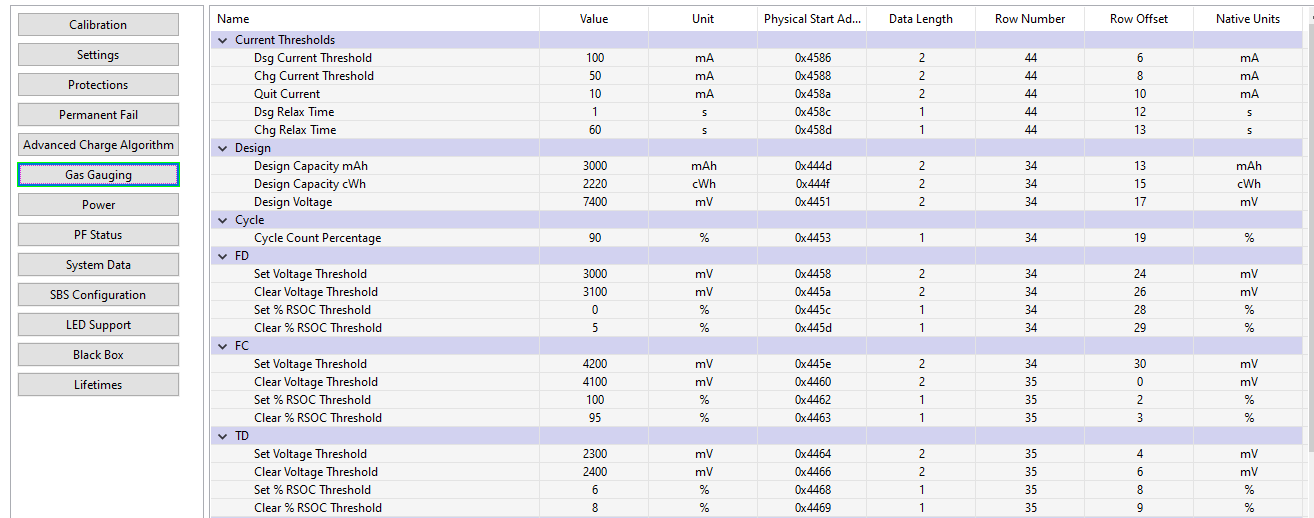Show the PF Status section
1314x518 pixels.
(x=98, y=235)
